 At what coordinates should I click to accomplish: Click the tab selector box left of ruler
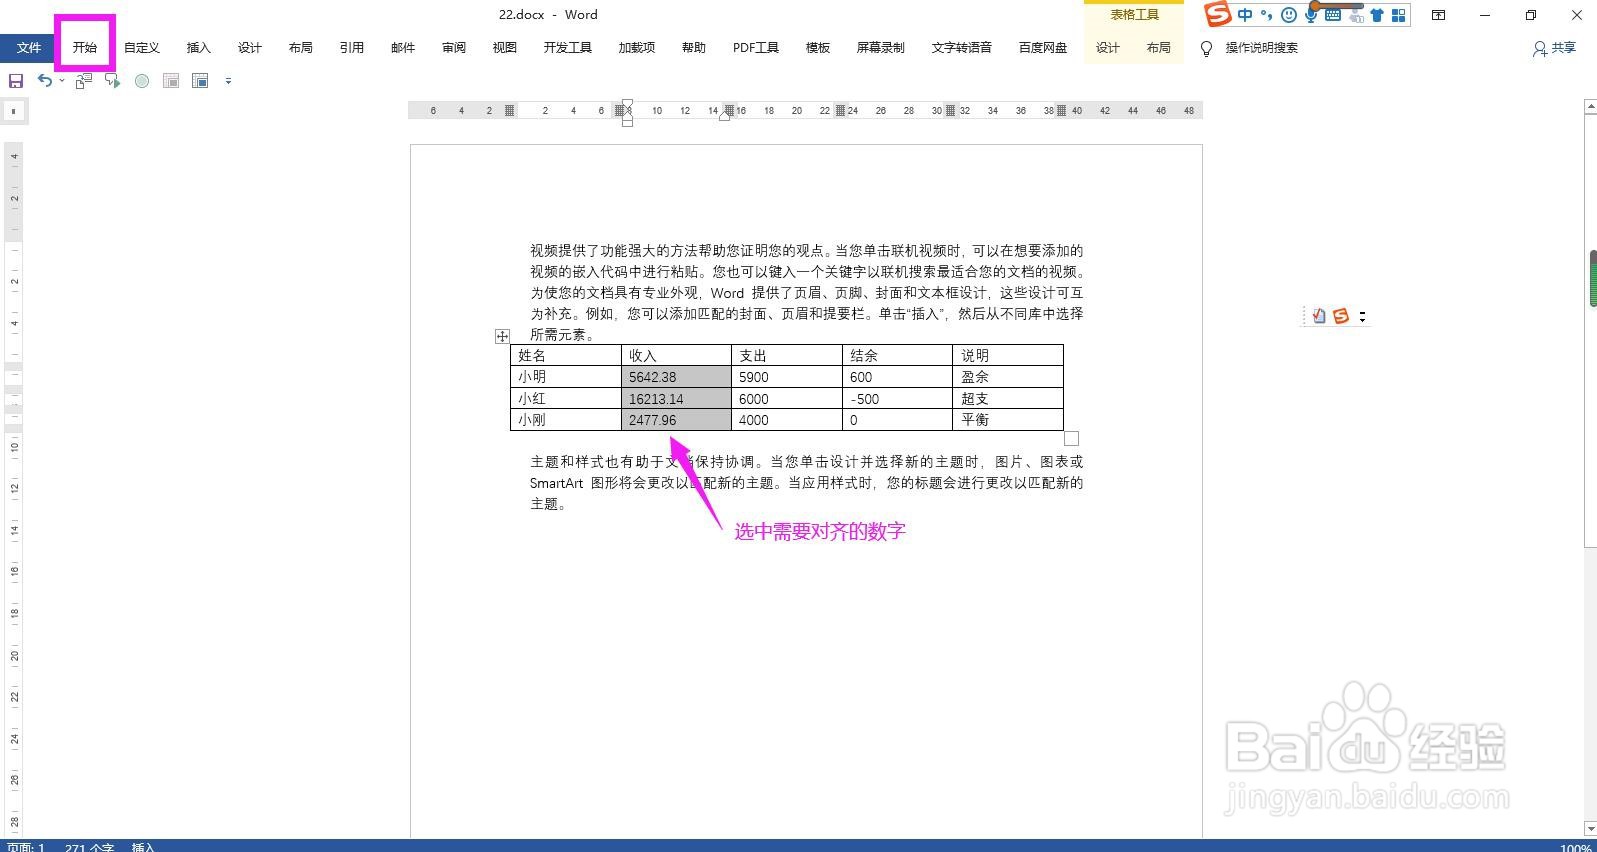click(13, 111)
